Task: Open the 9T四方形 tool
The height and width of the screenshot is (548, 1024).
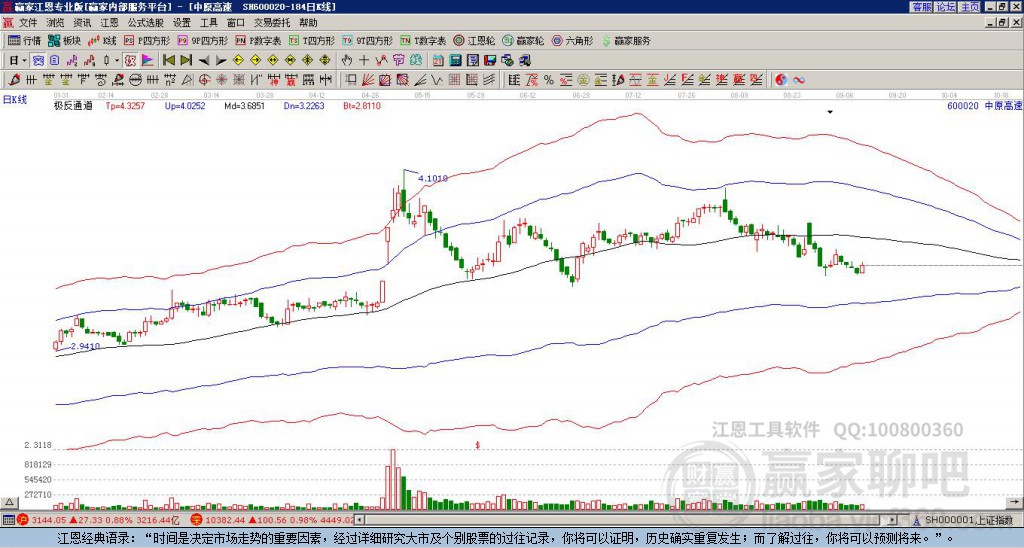Action: coord(367,40)
